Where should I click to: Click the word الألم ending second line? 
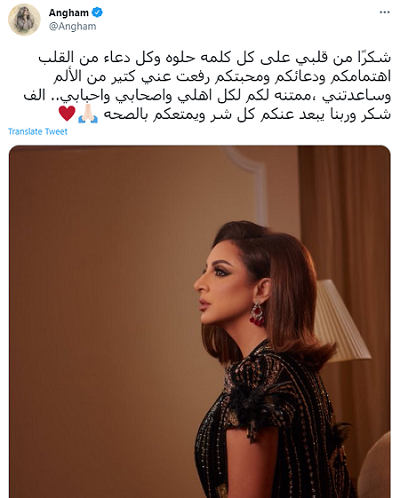(67, 77)
